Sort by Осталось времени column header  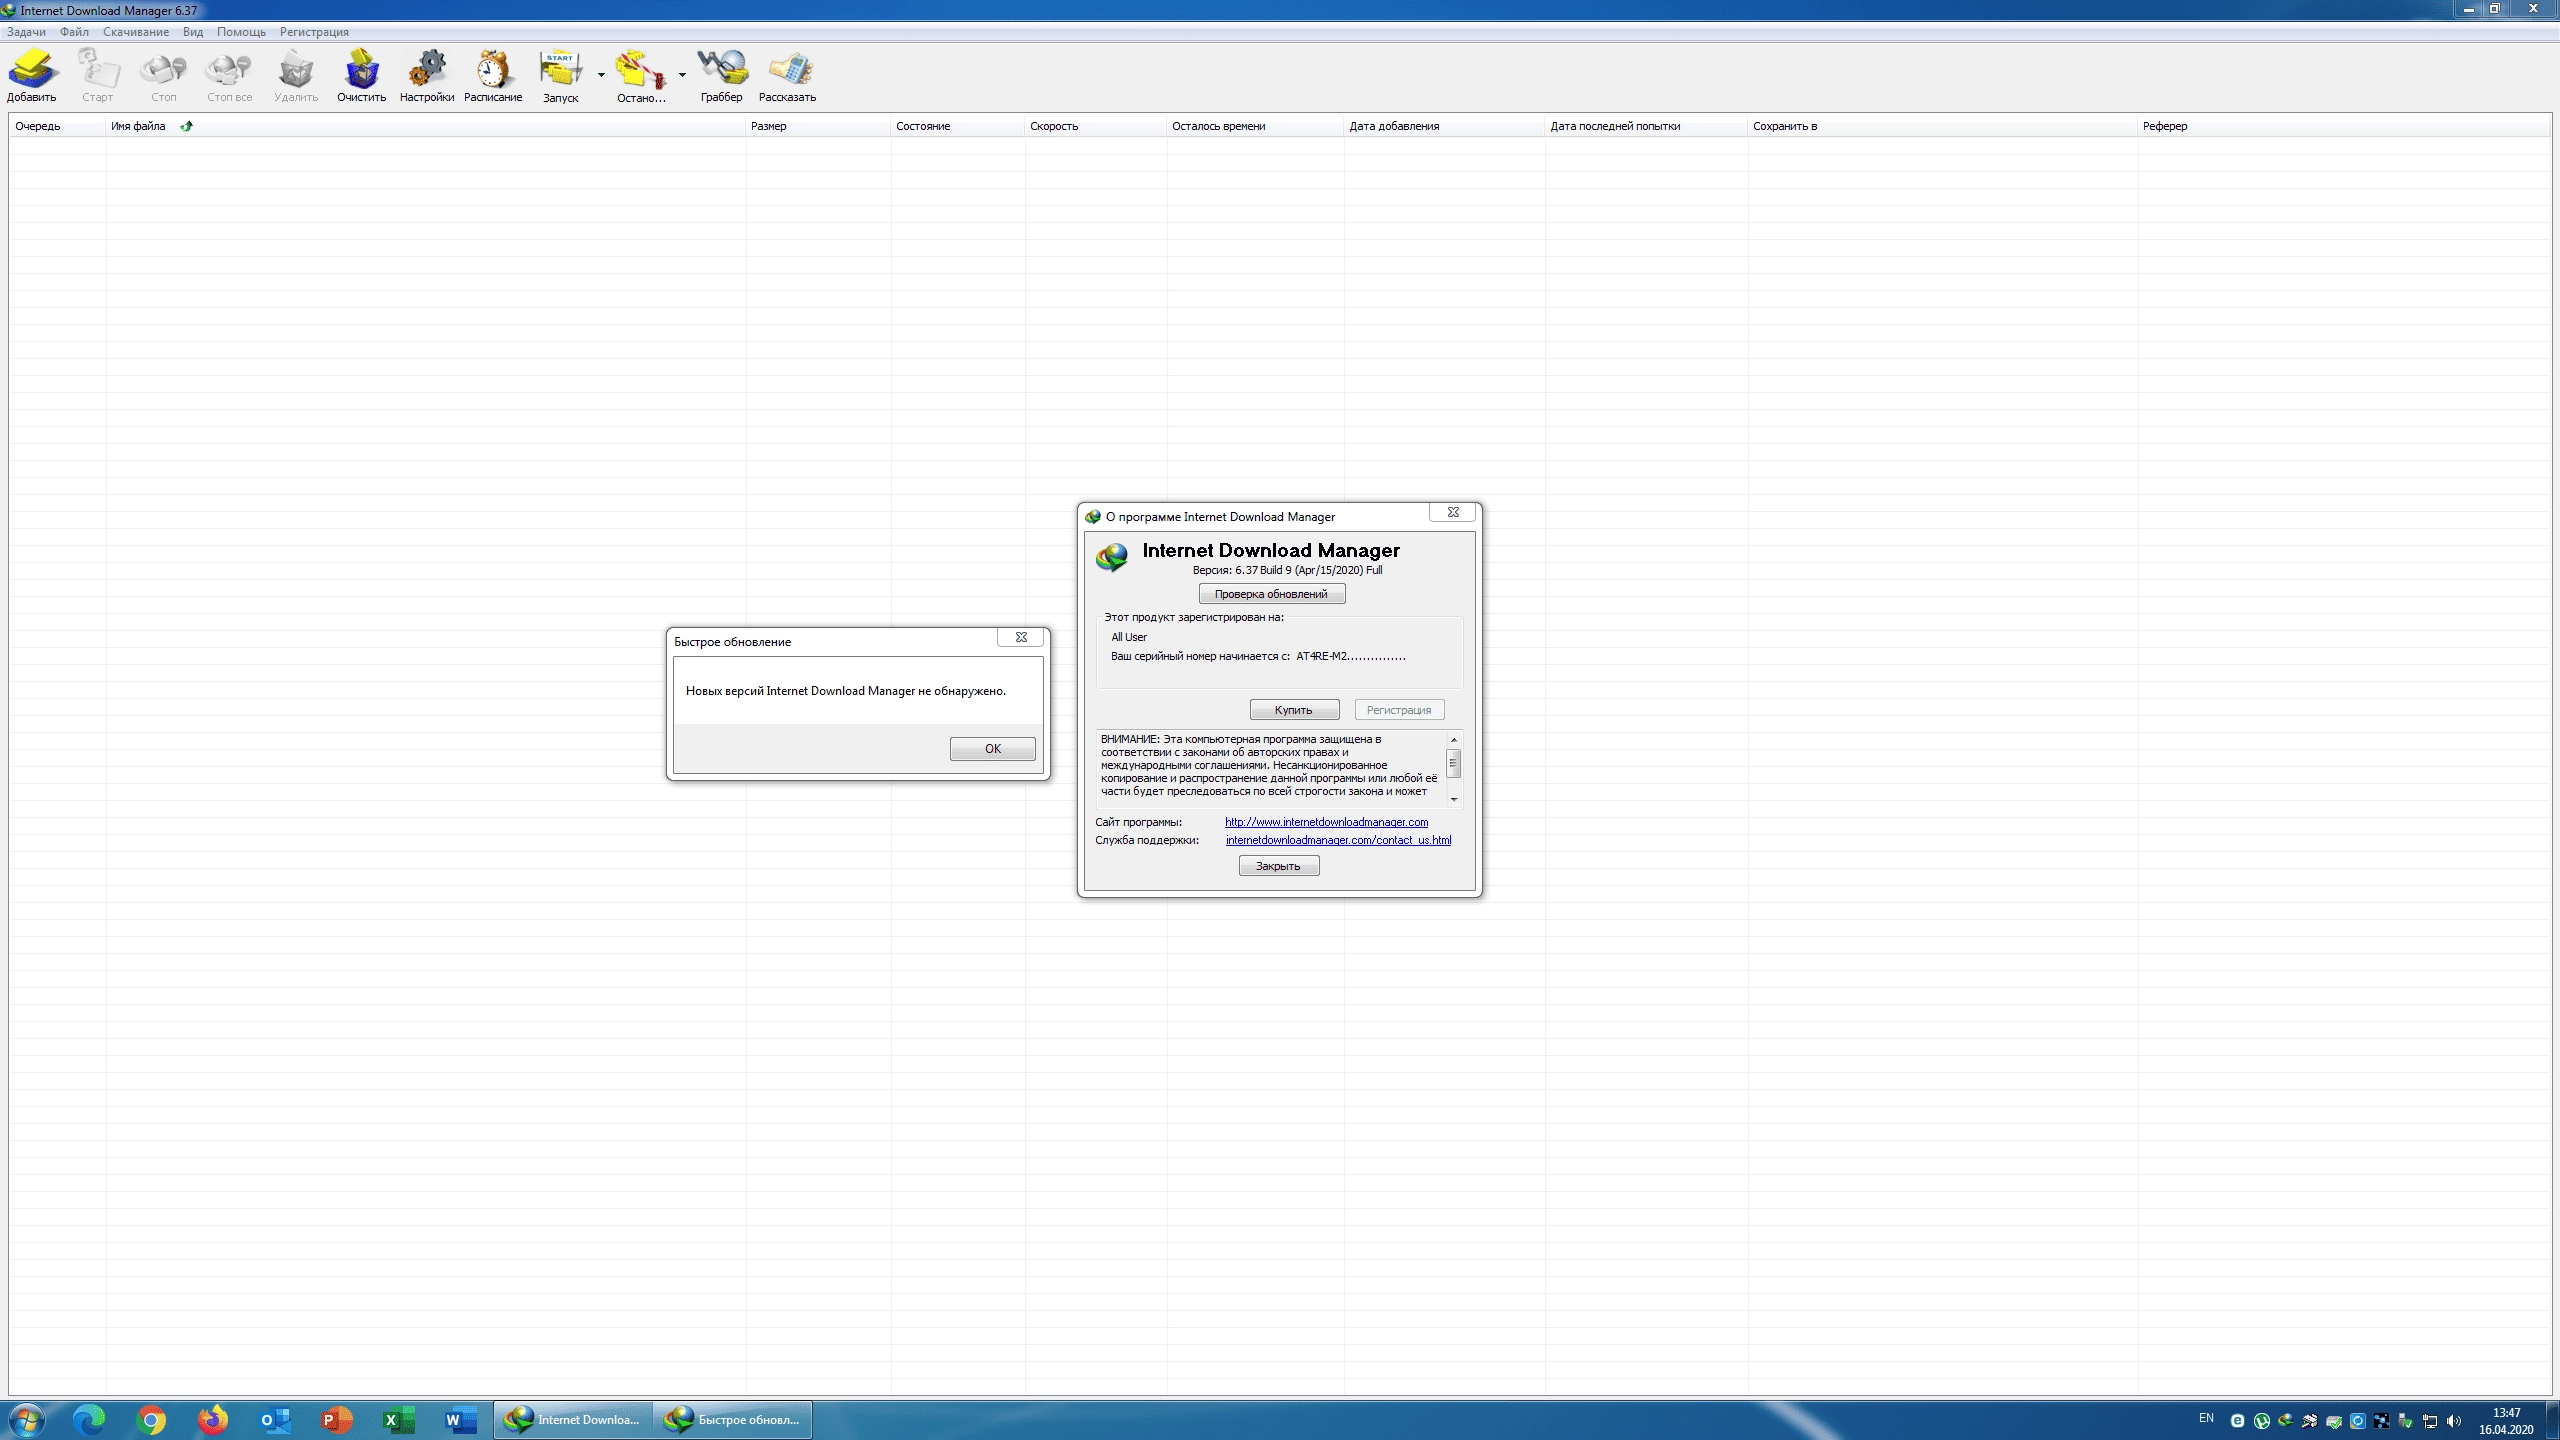1256,126
